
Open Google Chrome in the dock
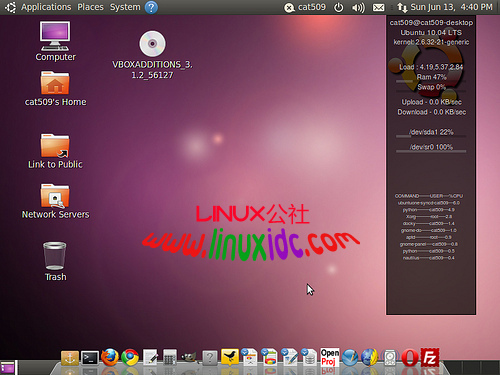click(x=130, y=358)
